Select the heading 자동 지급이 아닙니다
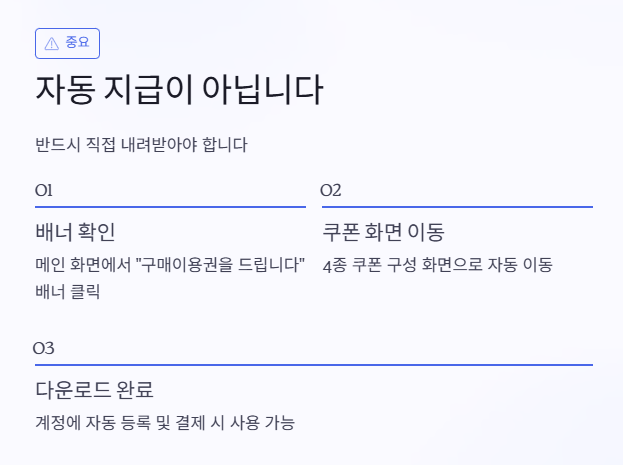 click(x=179, y=90)
